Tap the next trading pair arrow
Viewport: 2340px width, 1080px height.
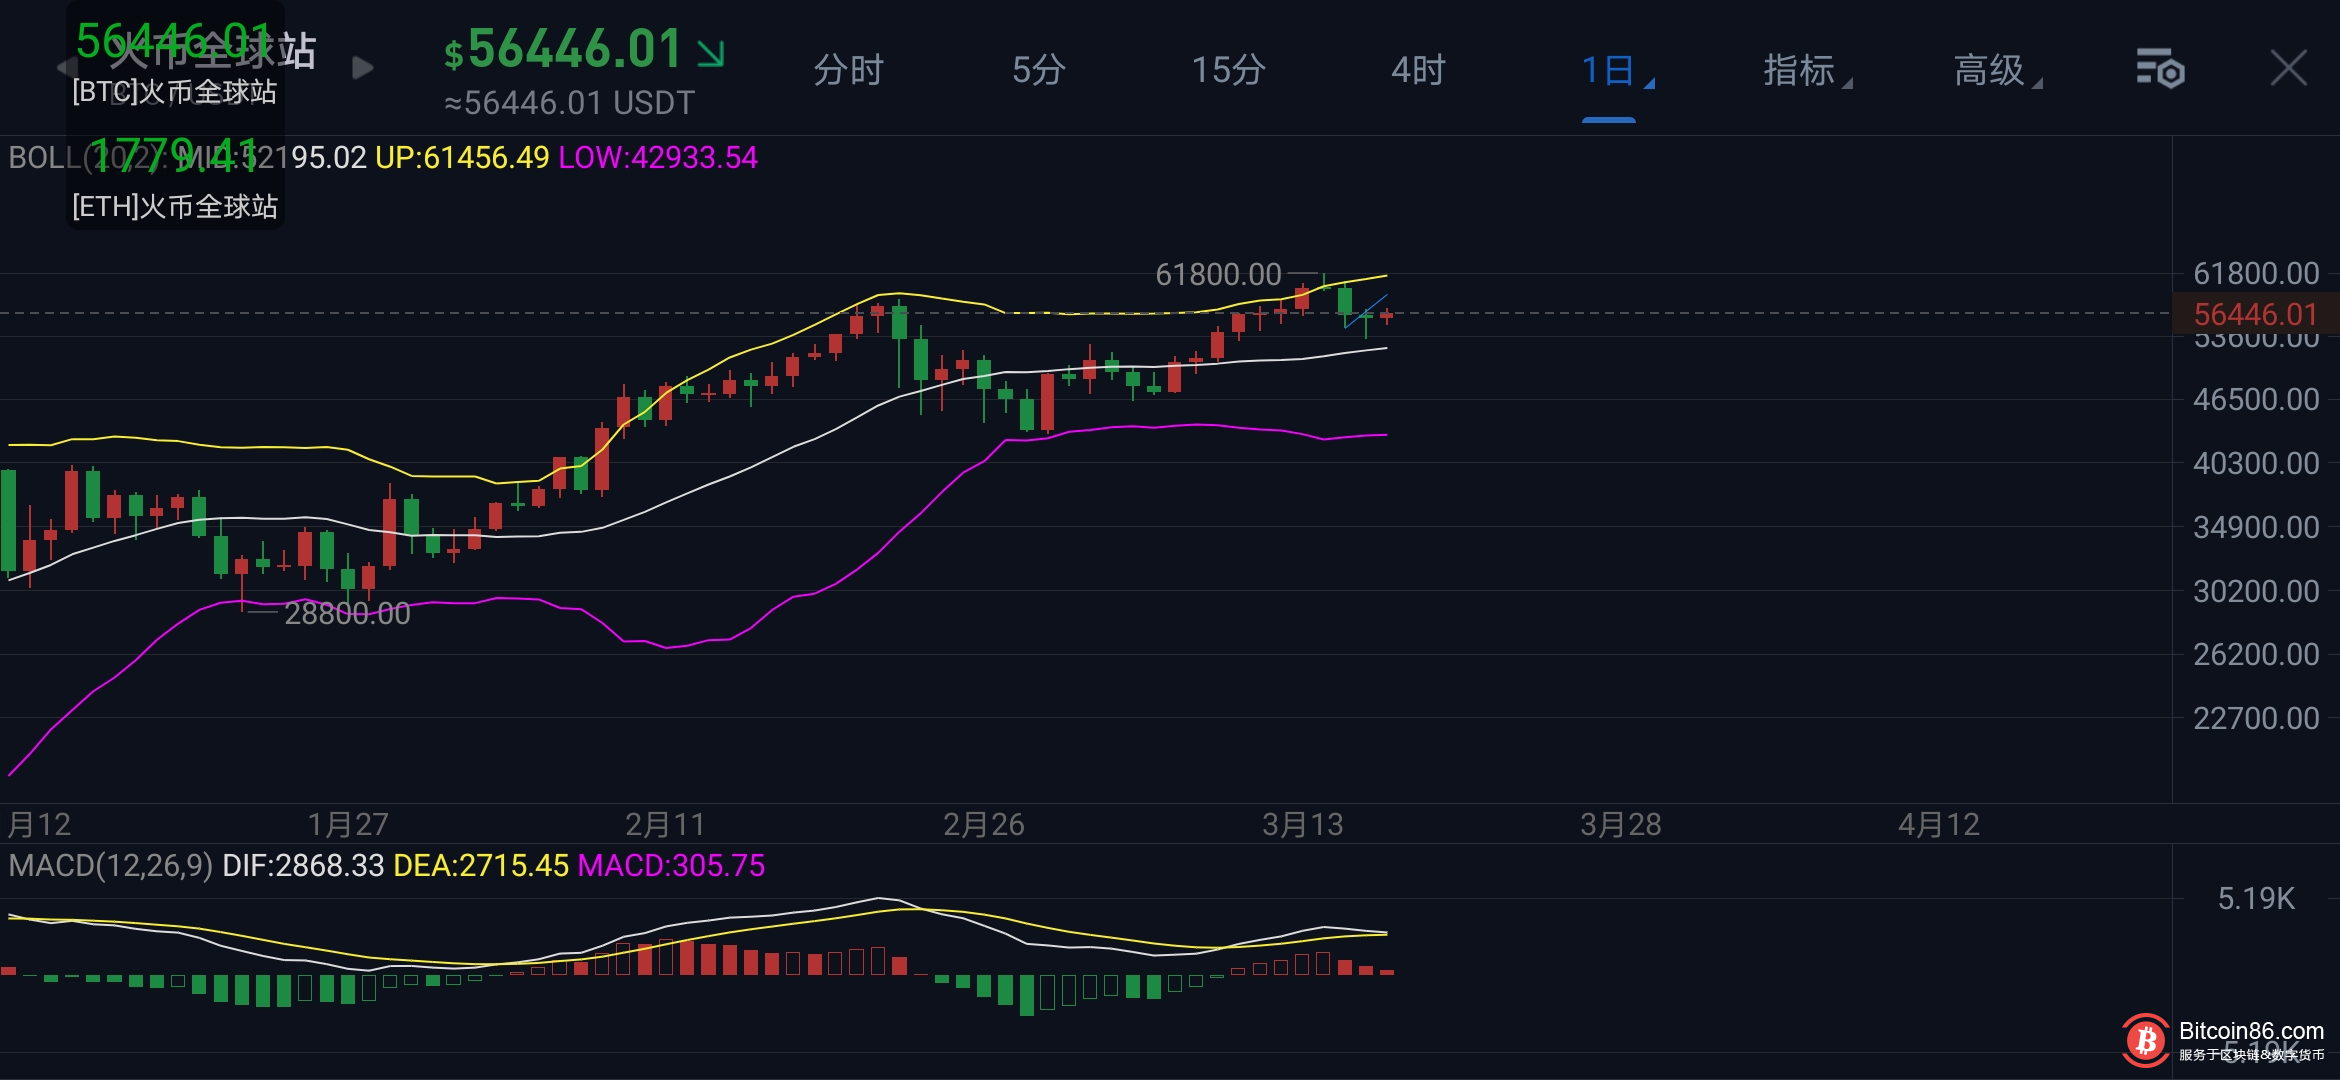point(363,68)
